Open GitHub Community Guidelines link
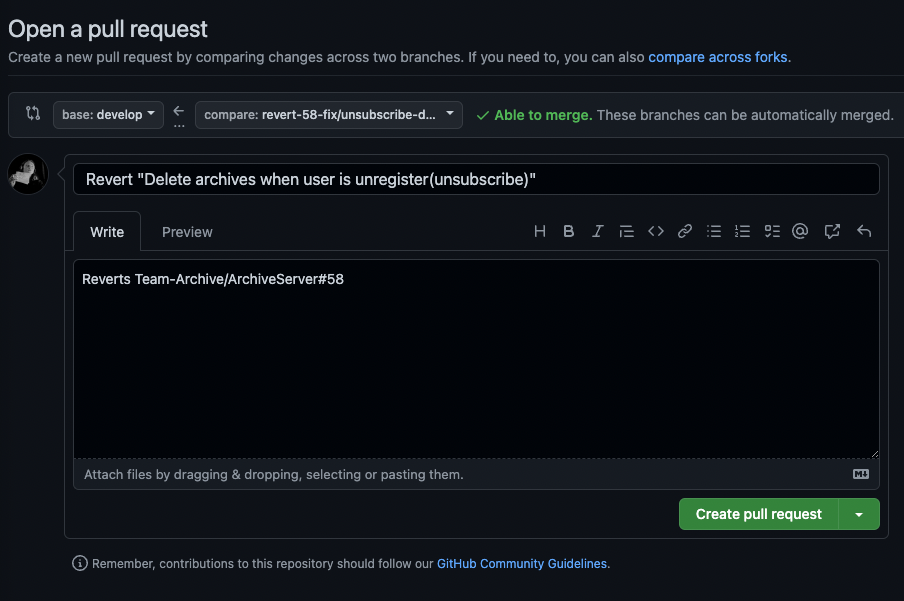Image resolution: width=904 pixels, height=601 pixels. tap(522, 564)
